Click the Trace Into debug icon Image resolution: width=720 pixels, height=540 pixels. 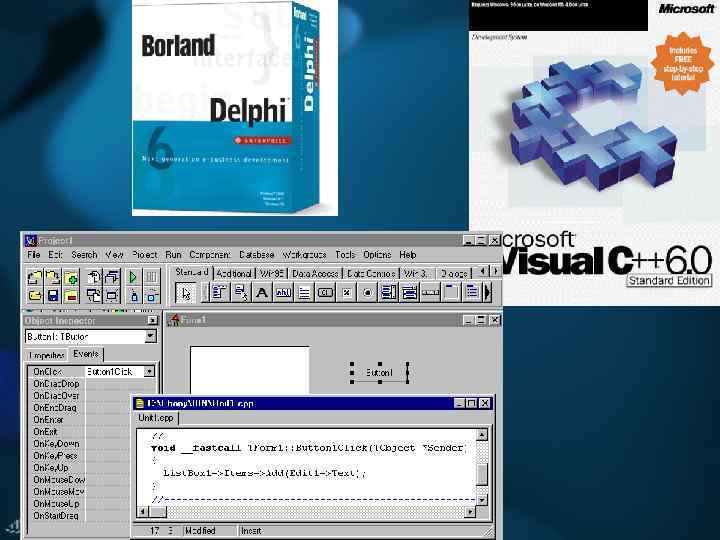133,295
